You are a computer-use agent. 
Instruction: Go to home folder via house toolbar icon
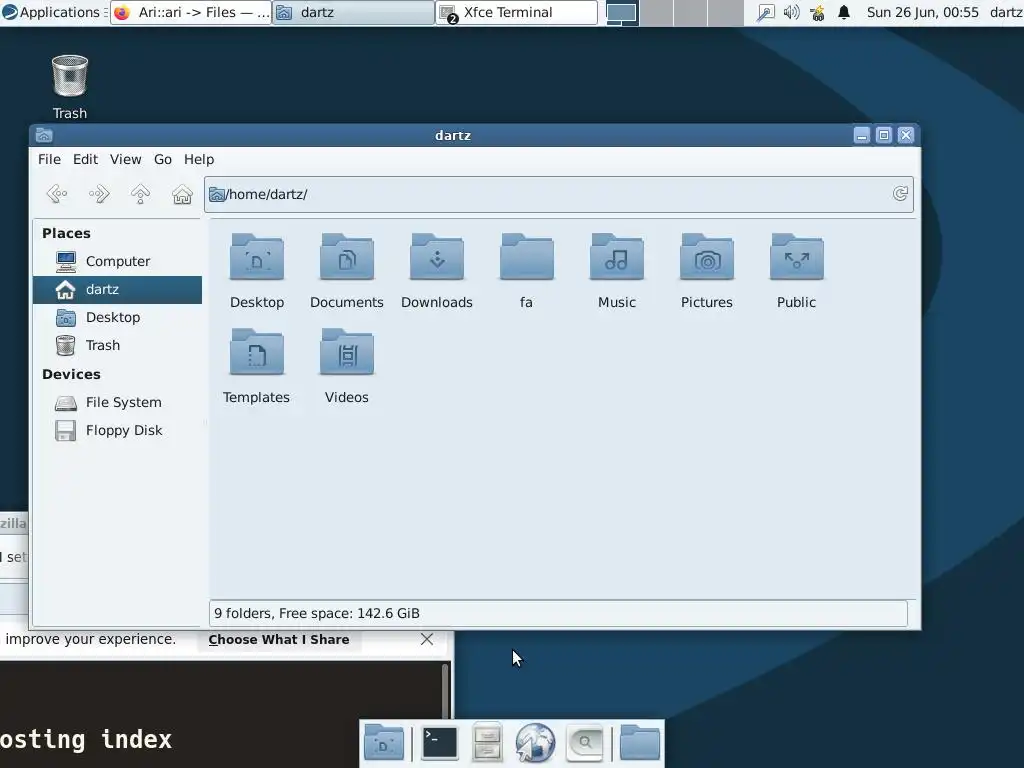point(182,194)
